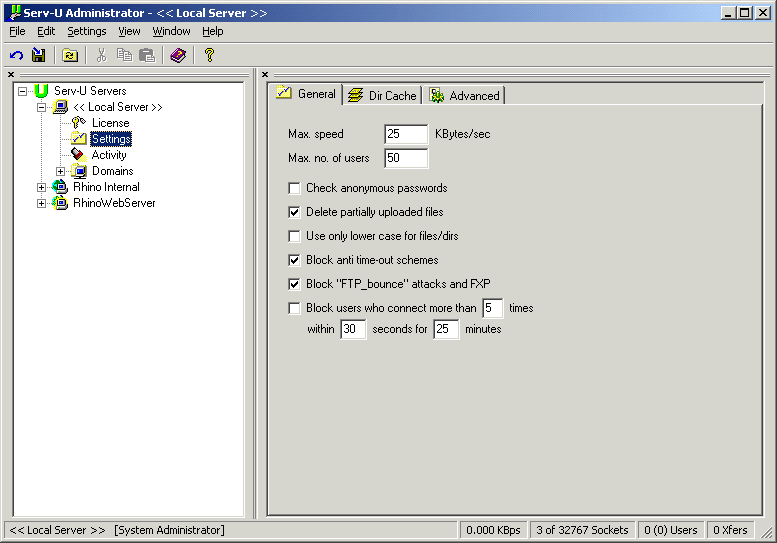Click the green Serv-U Servers root icon

tap(41, 91)
